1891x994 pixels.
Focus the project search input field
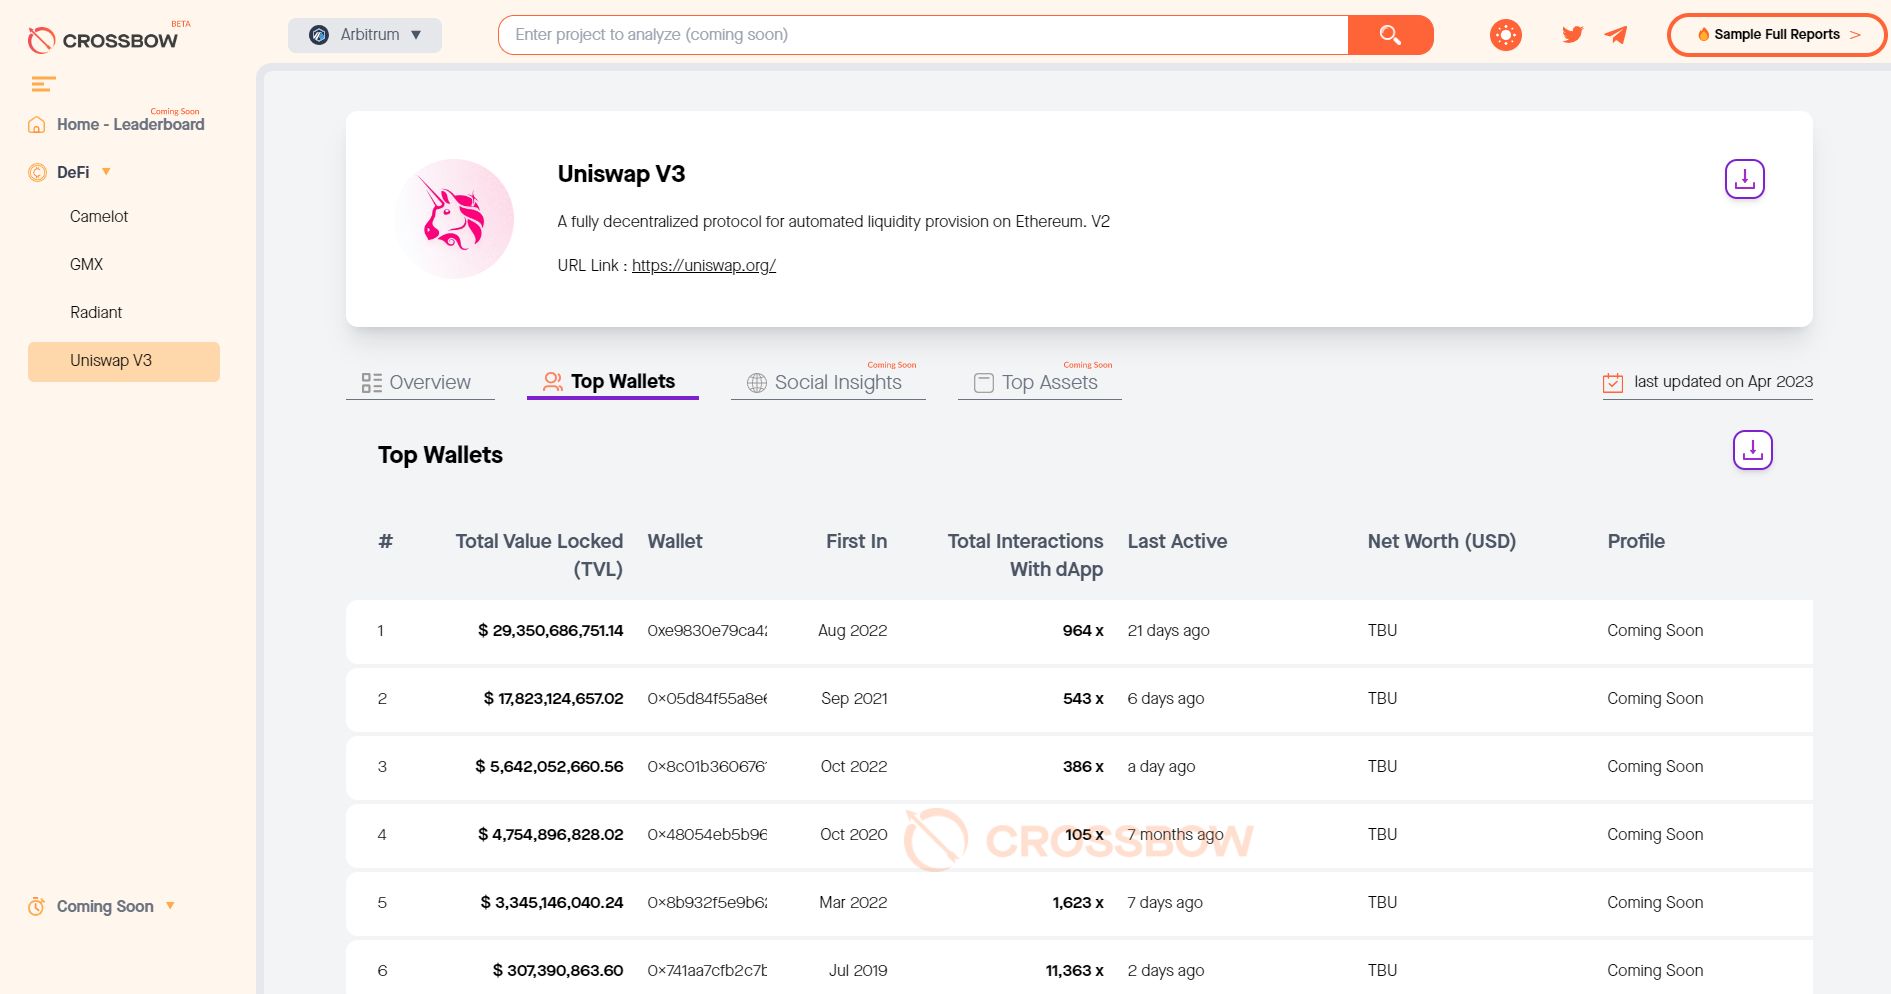tap(923, 35)
